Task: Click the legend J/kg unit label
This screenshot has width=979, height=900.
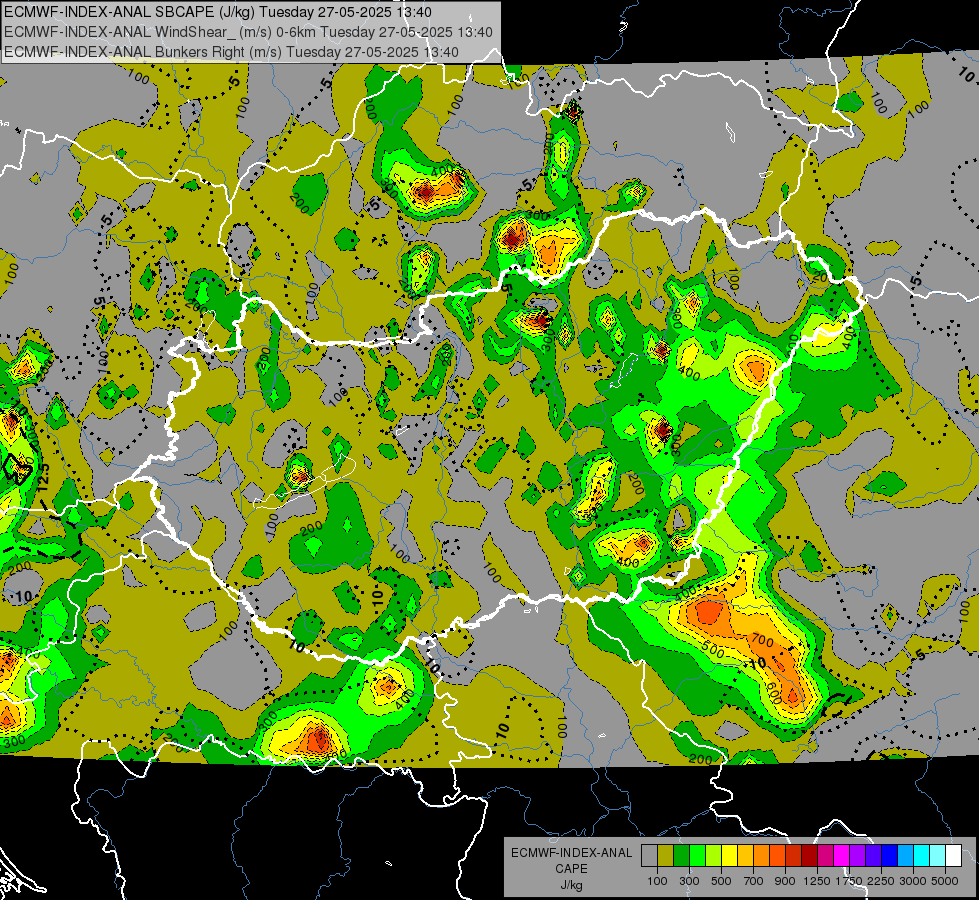Action: pos(571,885)
